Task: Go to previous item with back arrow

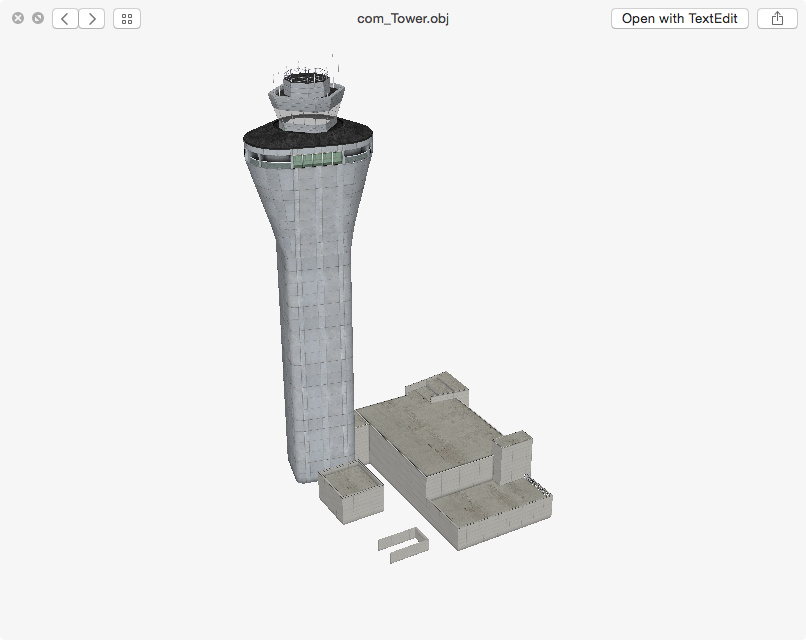Action: point(65,19)
